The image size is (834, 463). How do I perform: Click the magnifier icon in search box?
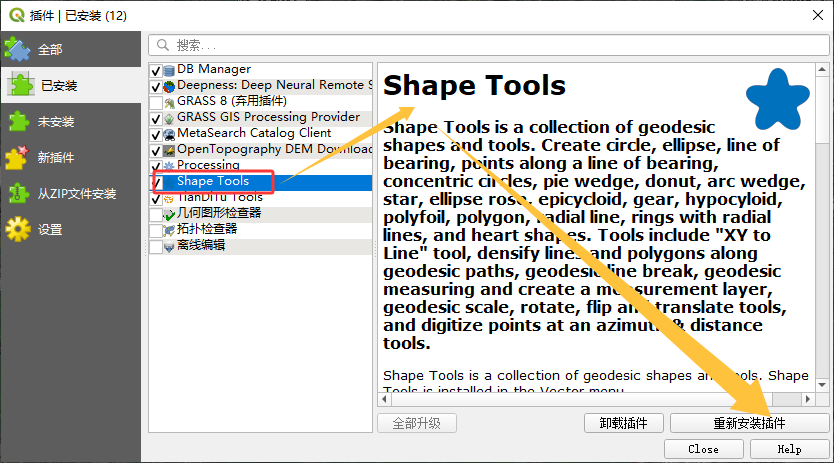click(x=163, y=45)
